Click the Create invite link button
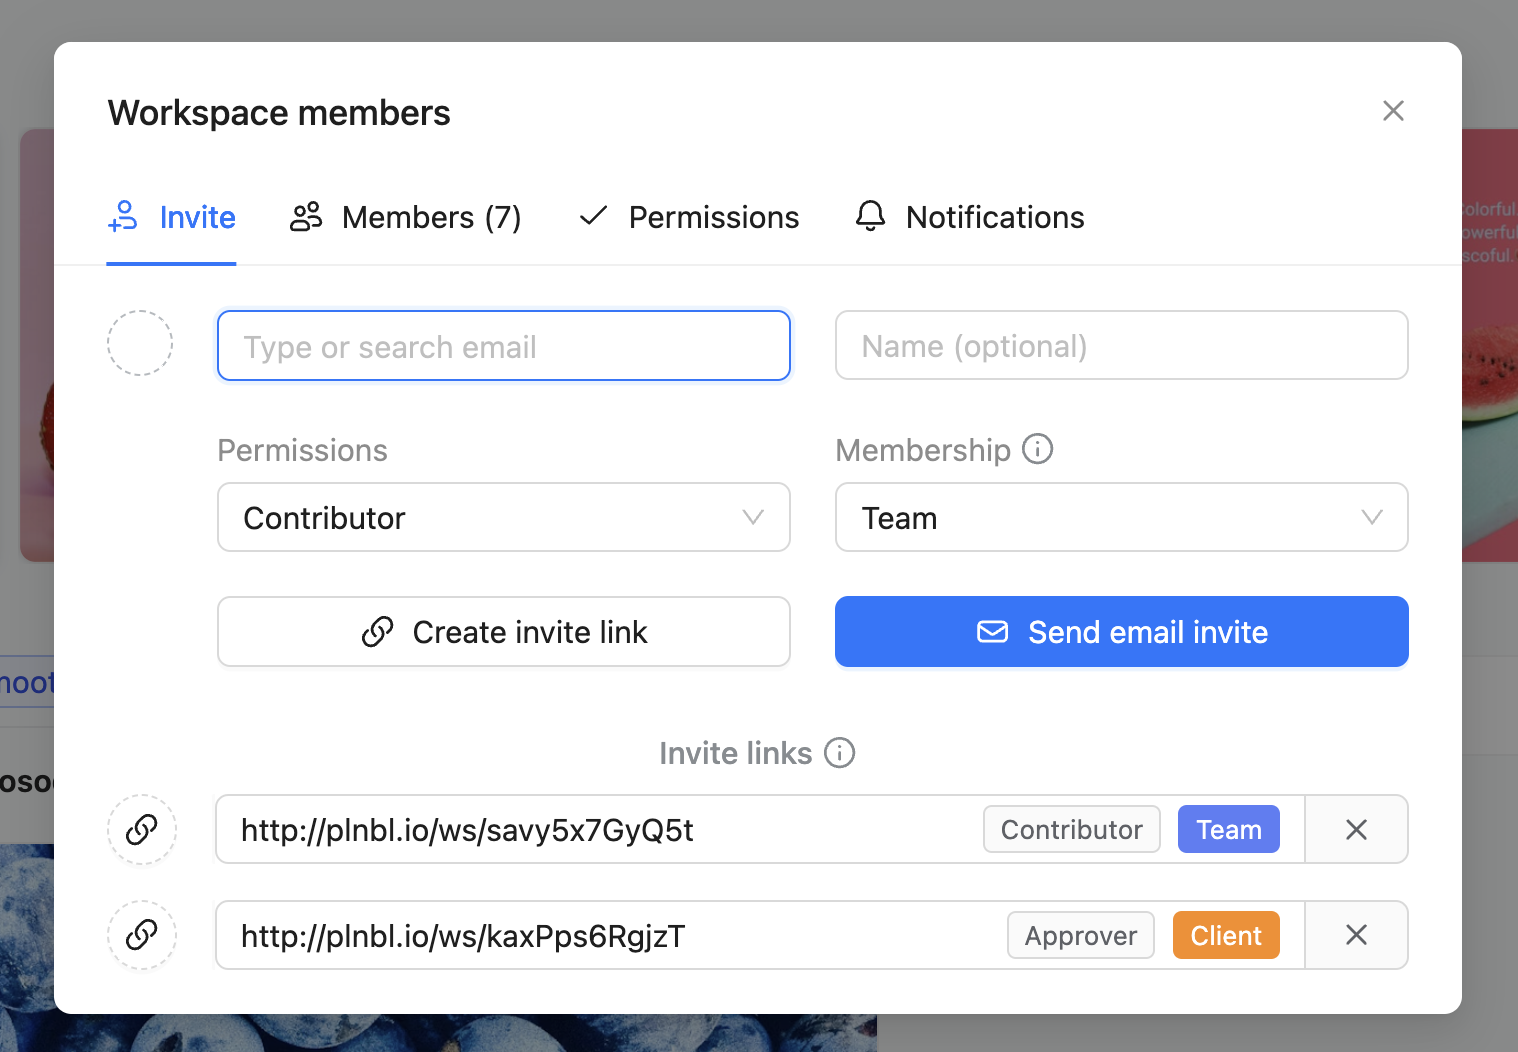1518x1052 pixels. click(503, 632)
